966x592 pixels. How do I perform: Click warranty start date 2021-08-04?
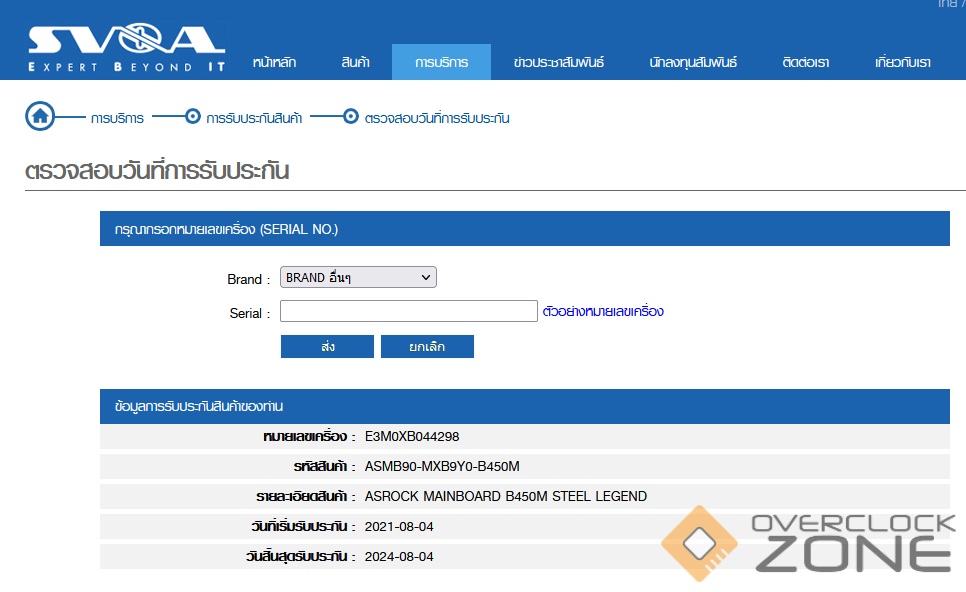click(x=399, y=527)
